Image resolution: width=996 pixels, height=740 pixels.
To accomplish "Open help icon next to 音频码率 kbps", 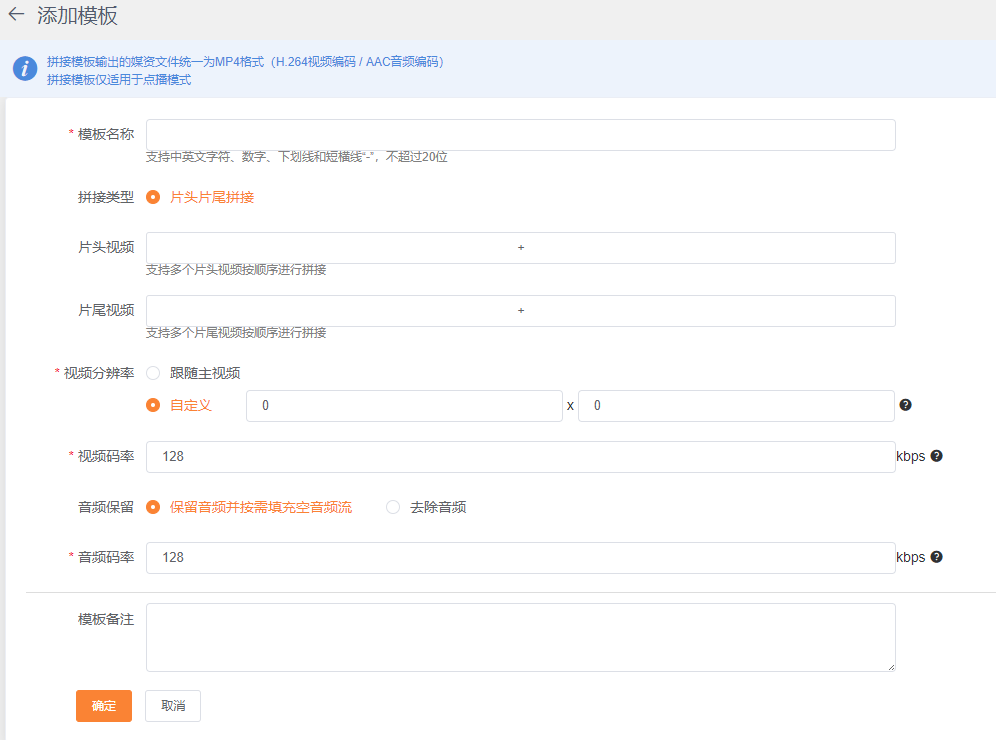I will click(936, 556).
